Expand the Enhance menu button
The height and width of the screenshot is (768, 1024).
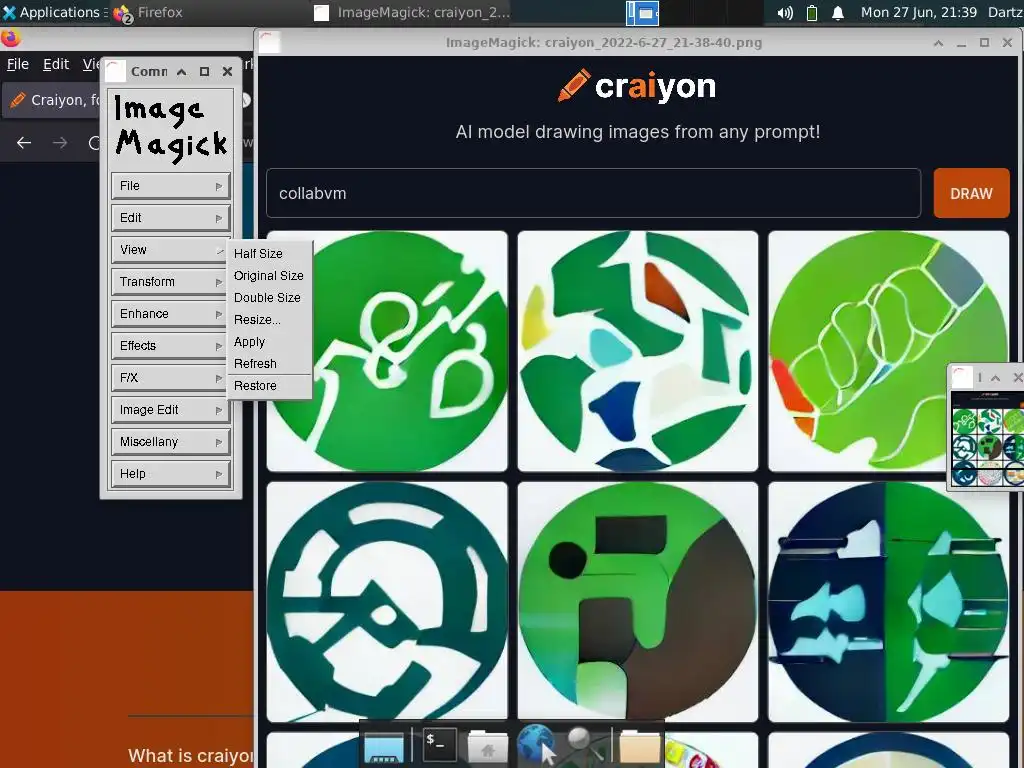[170, 313]
